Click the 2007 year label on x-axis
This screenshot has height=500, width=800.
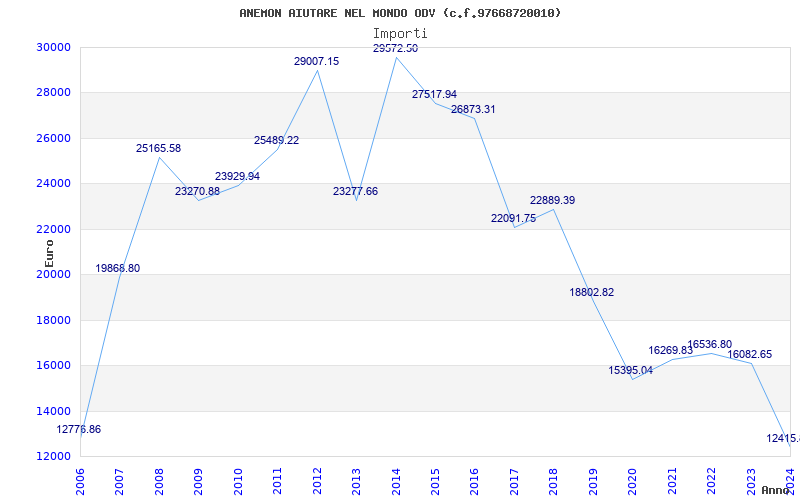coord(119,481)
